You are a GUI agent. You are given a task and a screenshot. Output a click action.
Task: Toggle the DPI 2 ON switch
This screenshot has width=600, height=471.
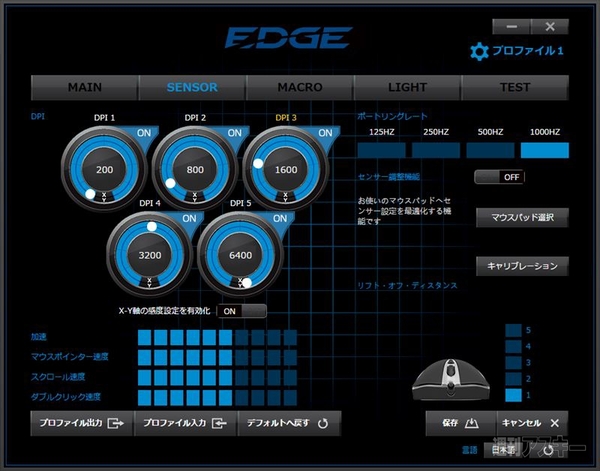235,133
